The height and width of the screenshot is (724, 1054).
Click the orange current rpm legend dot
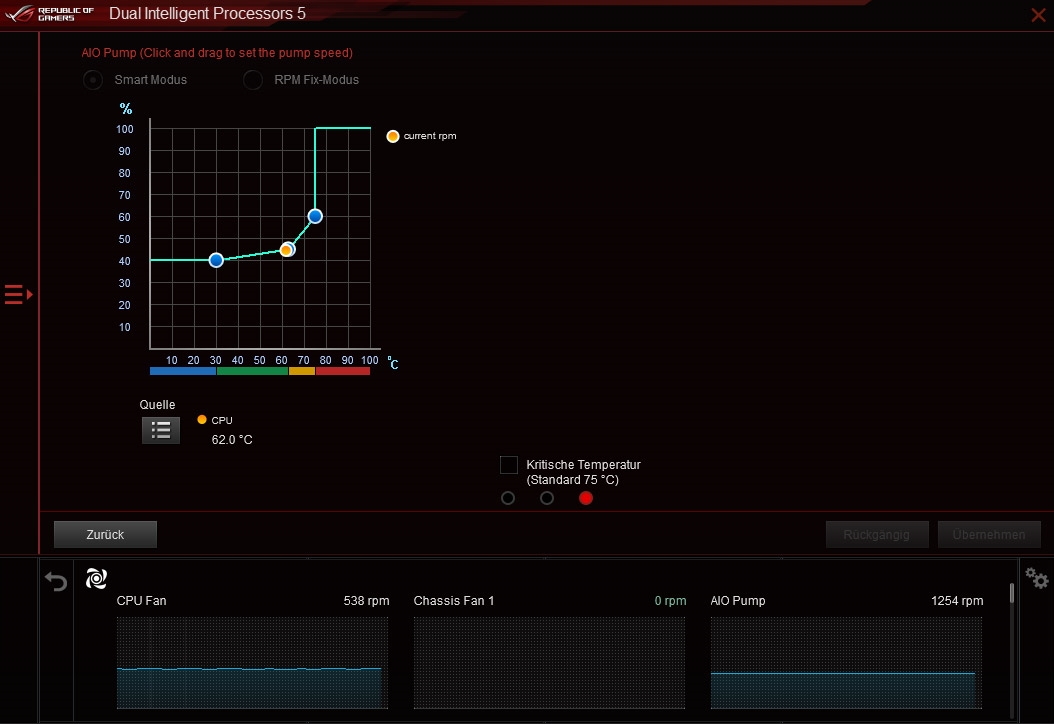[393, 136]
